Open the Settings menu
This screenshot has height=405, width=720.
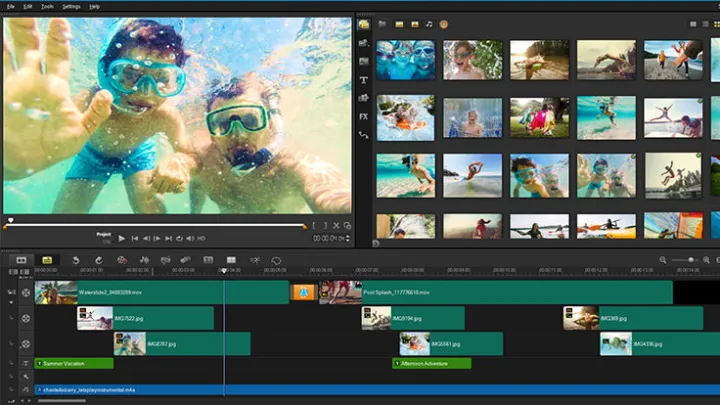pos(71,6)
